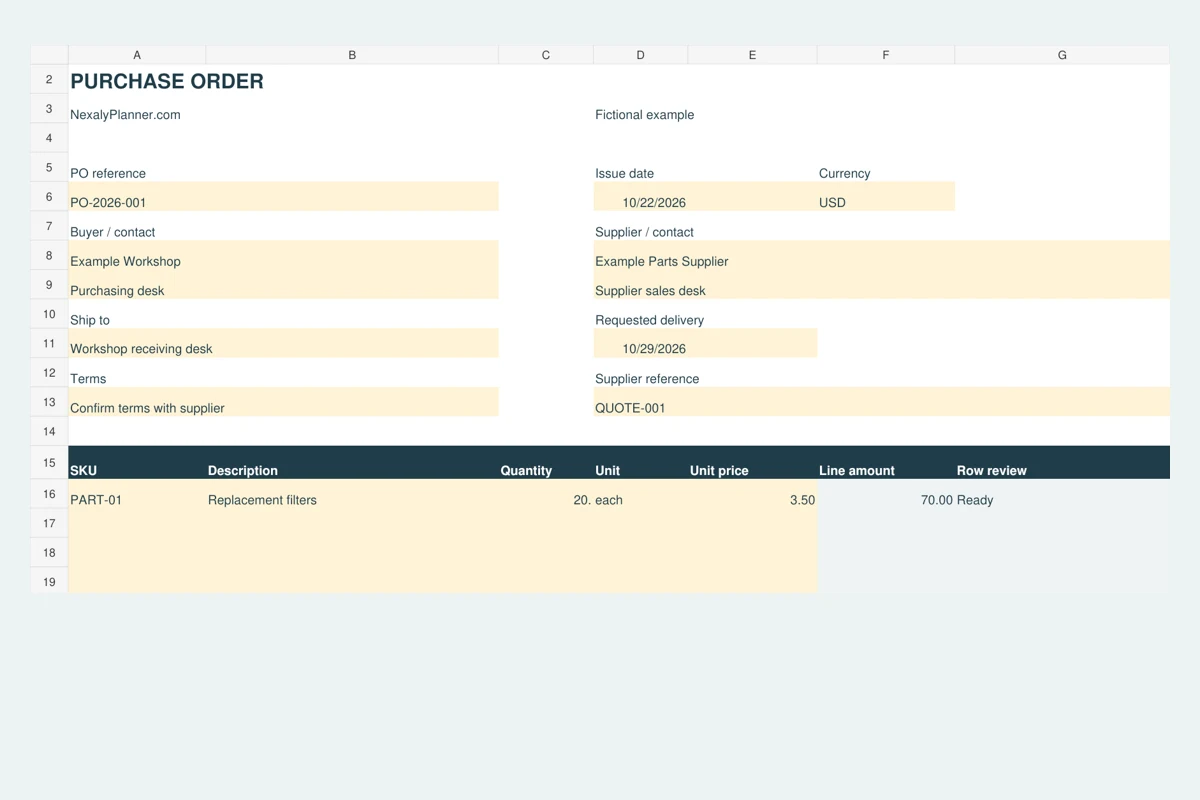Image resolution: width=1200 pixels, height=800 pixels.
Task: Click the Quantity table header
Action: coord(546,463)
